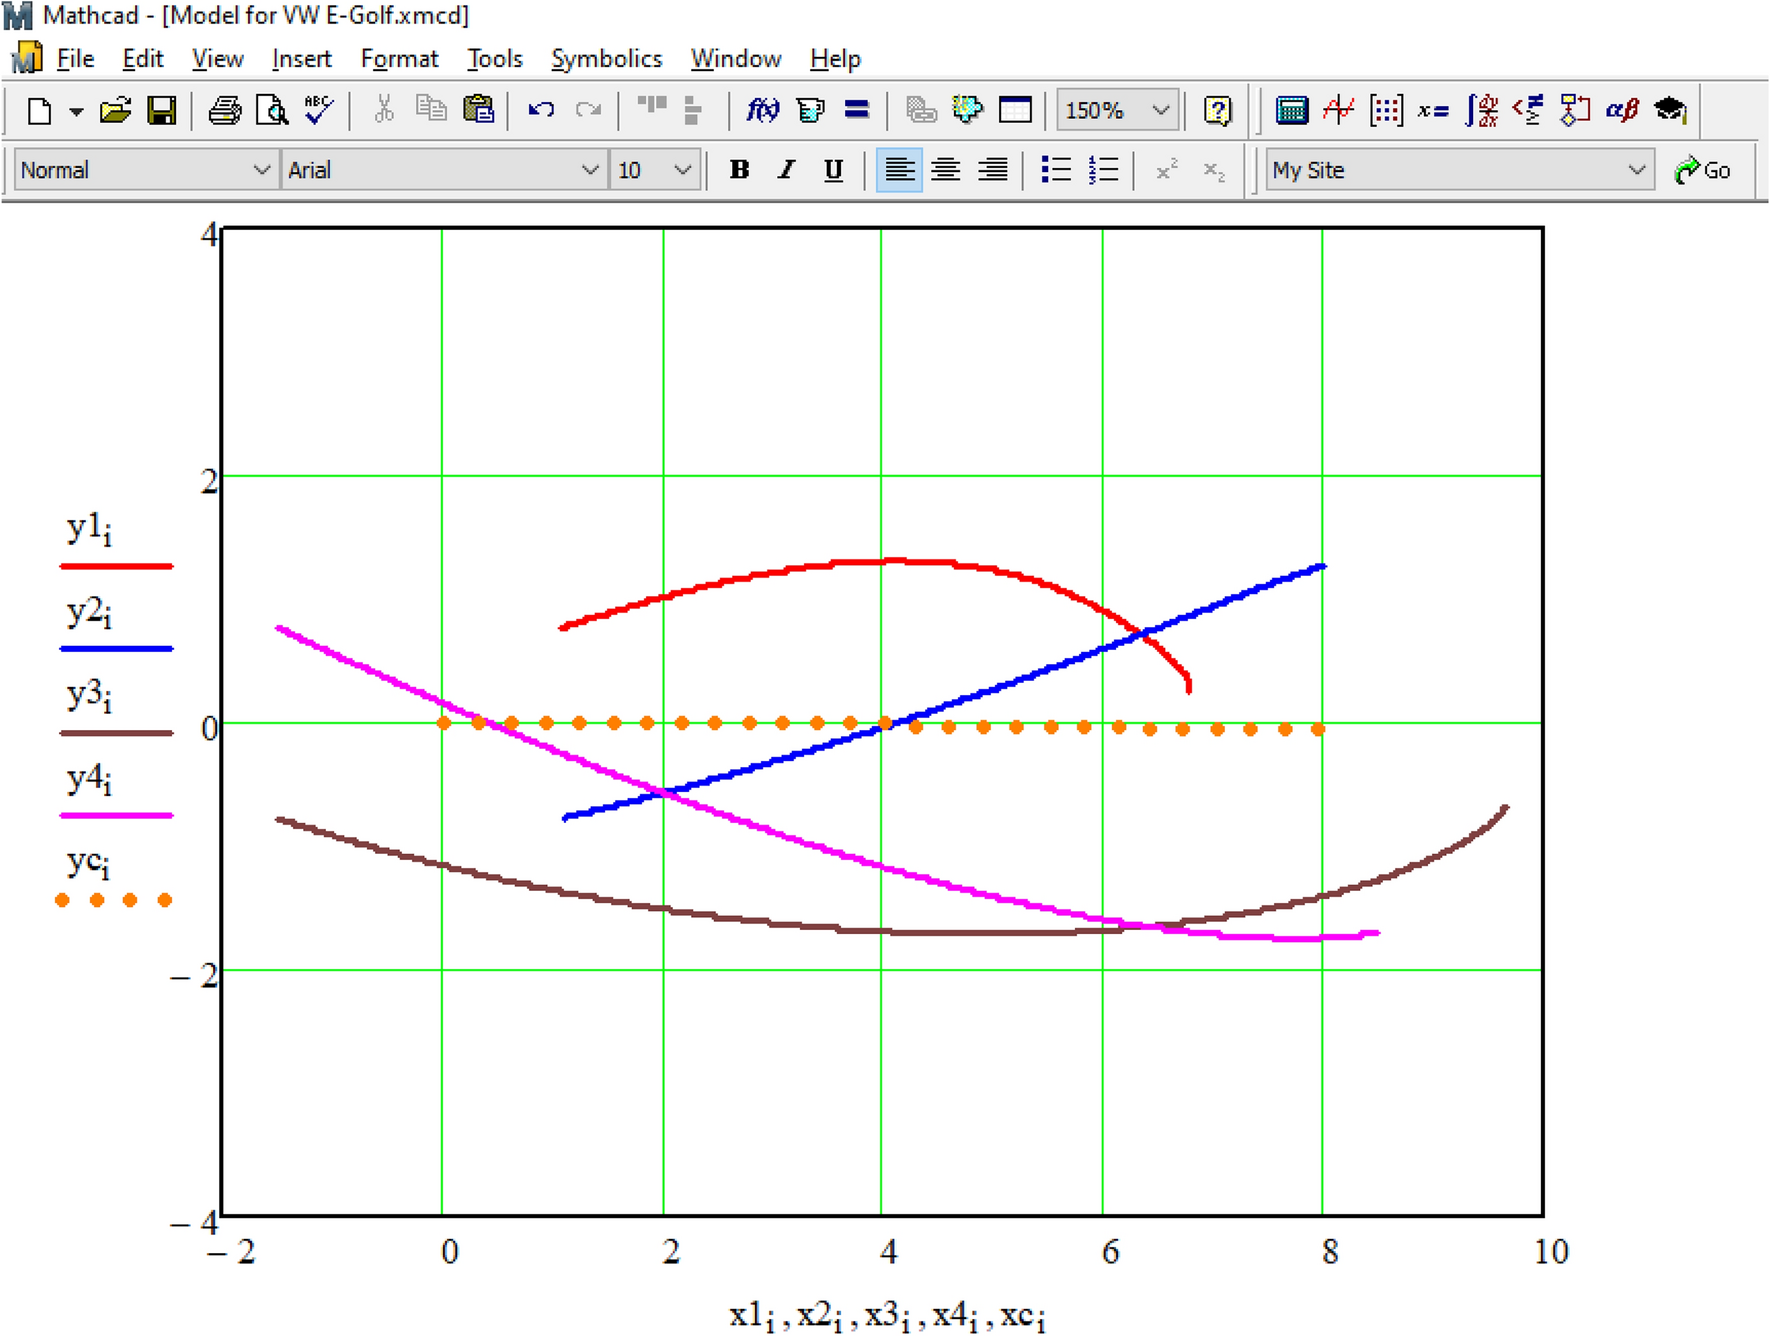Open the Matrix toolbar palette
Image resolution: width=1770 pixels, height=1336 pixels.
(1386, 110)
